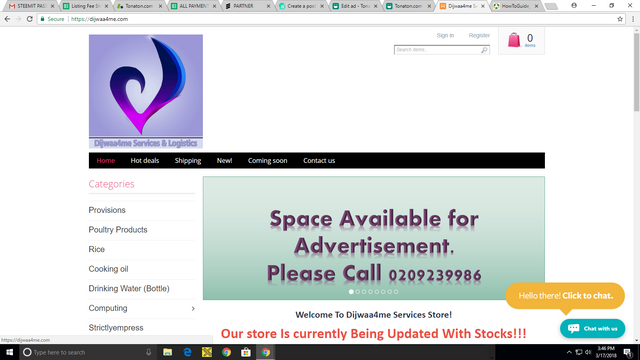The height and width of the screenshot is (360, 640).
Task: Select the first carousel slide dot
Action: pos(351,291)
